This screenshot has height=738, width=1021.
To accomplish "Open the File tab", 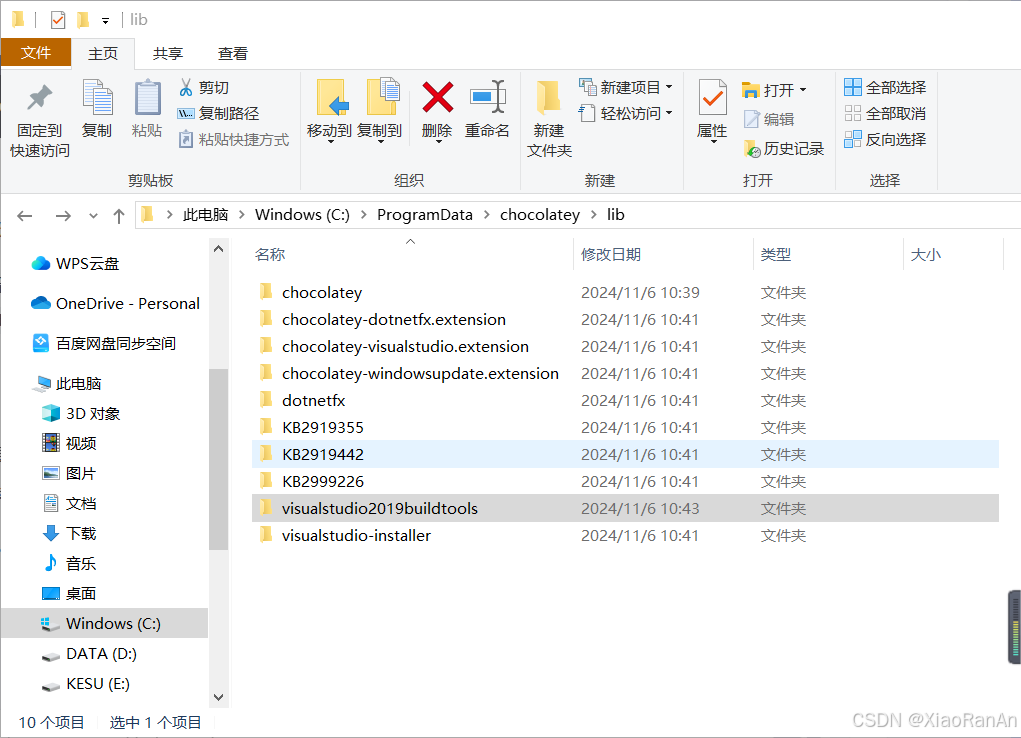I will point(36,53).
